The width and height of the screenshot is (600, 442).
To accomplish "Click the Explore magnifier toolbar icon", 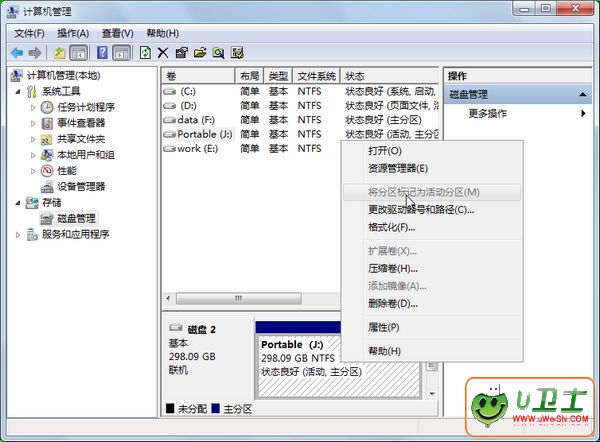I will pyautogui.click(x=218, y=53).
